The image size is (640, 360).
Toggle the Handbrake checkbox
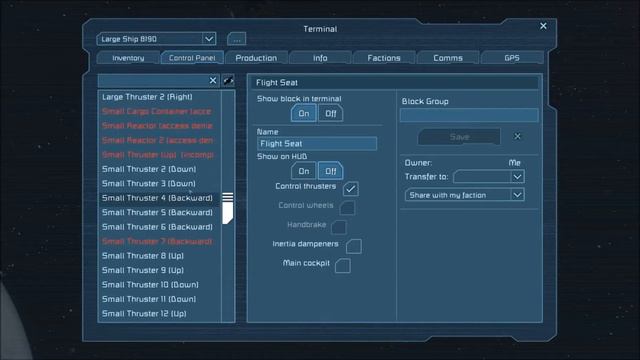(339, 227)
